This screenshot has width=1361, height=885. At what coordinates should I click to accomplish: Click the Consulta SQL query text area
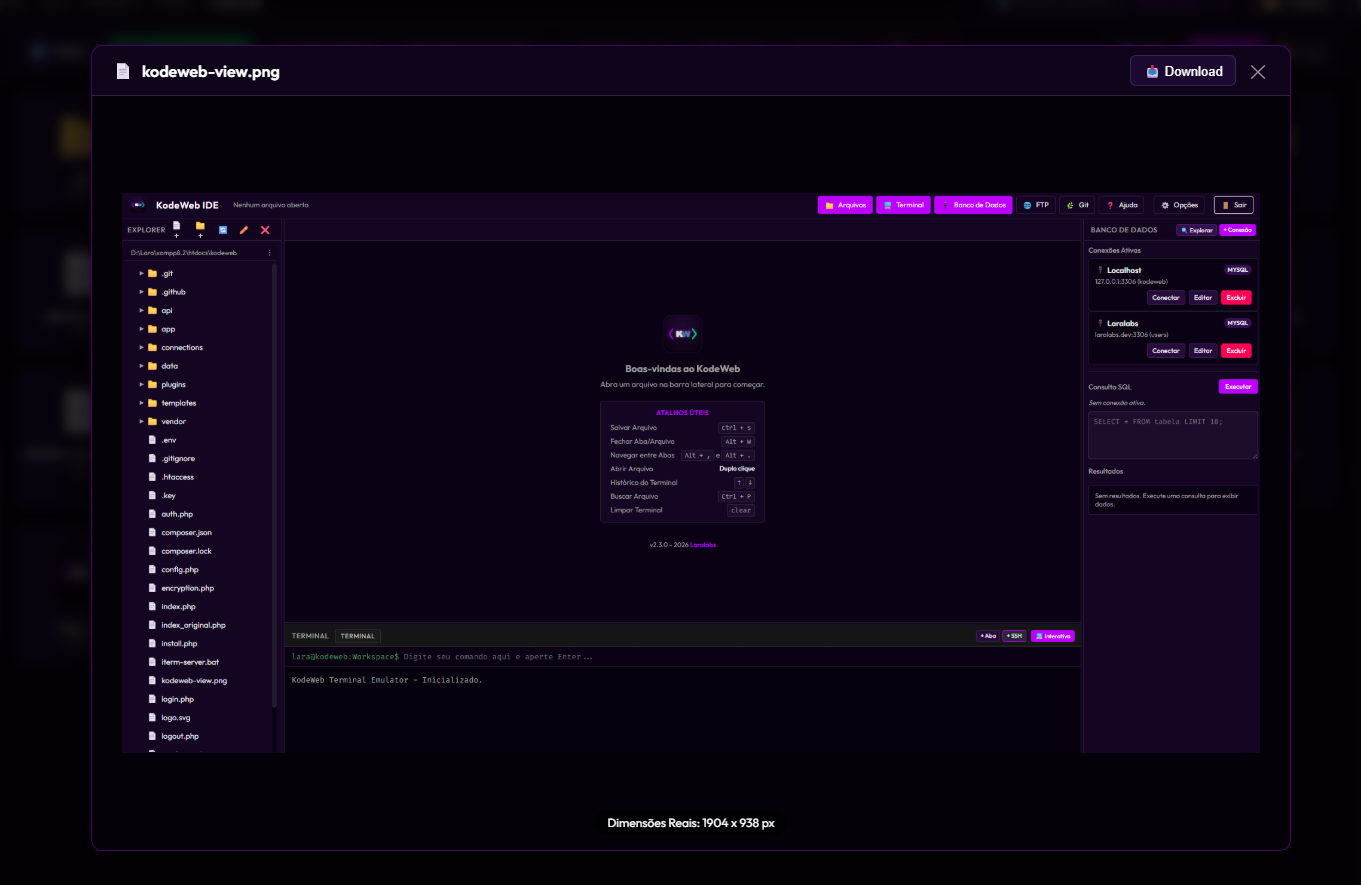coord(1173,435)
